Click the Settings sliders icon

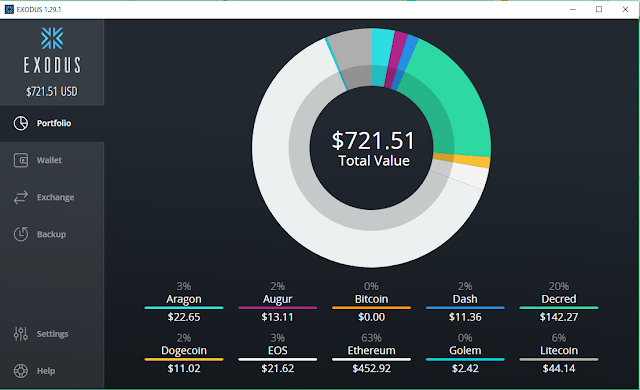coord(21,334)
